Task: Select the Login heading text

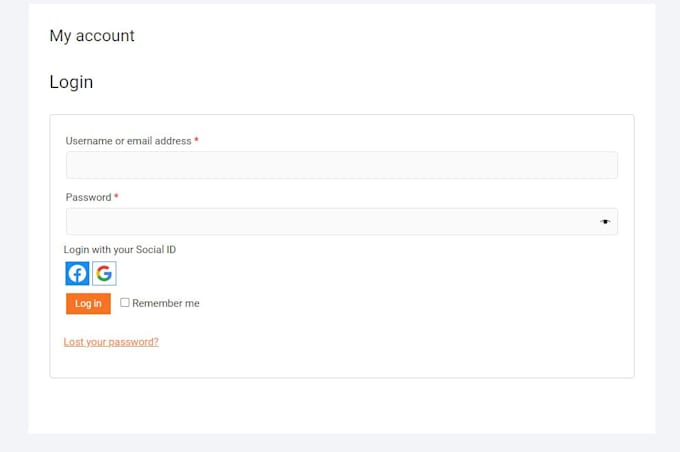Action: pos(71,82)
